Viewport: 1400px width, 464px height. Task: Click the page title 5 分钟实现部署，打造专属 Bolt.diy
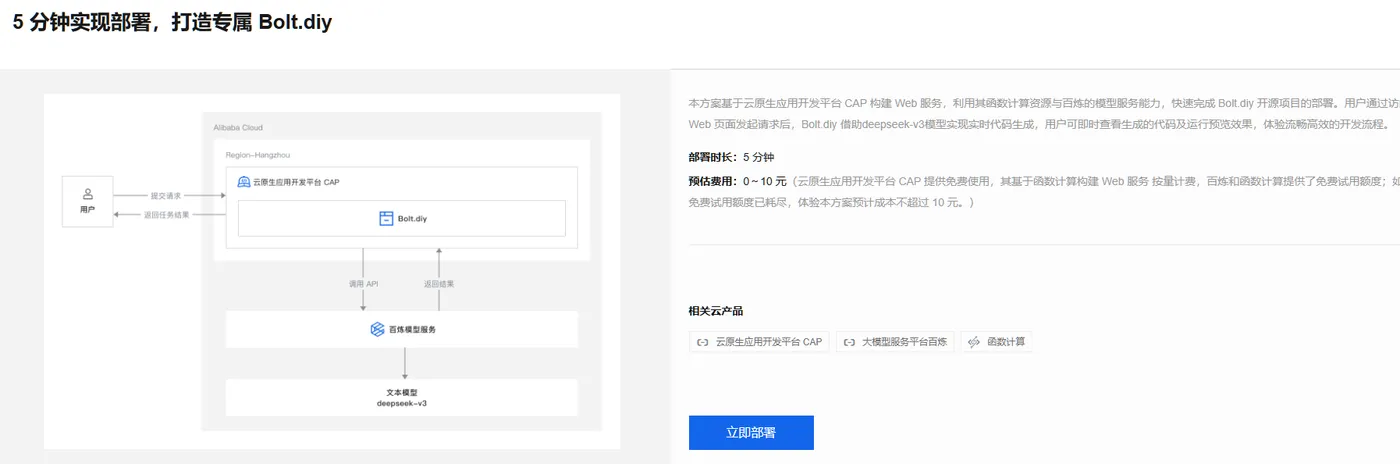click(172, 22)
